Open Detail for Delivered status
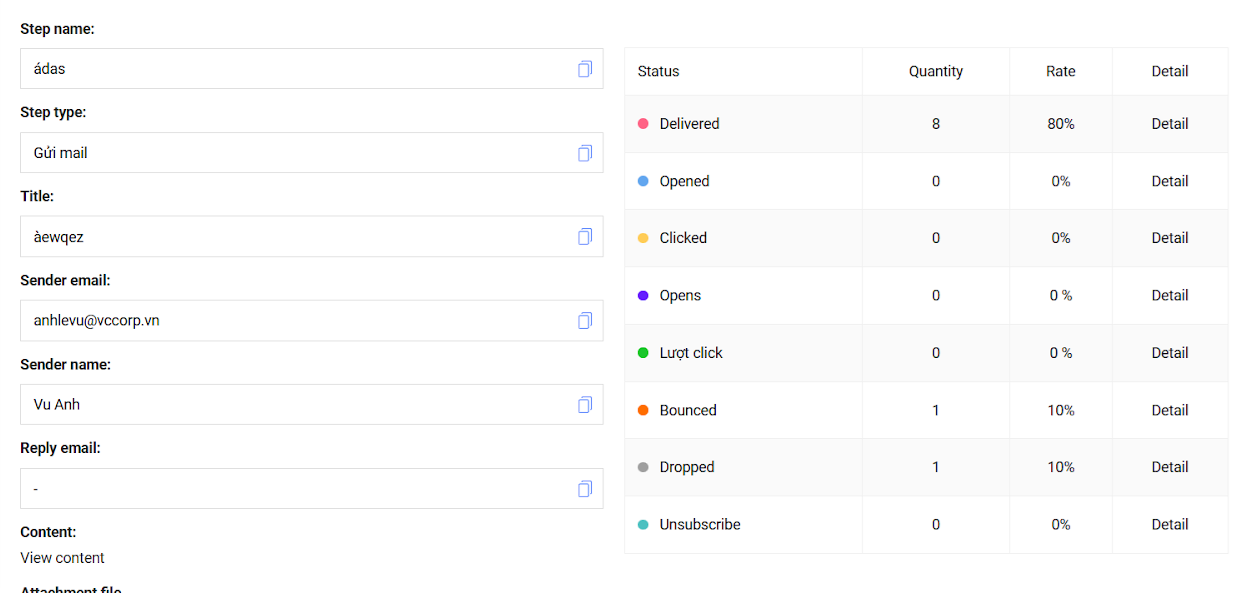1252x593 pixels. coord(1169,124)
